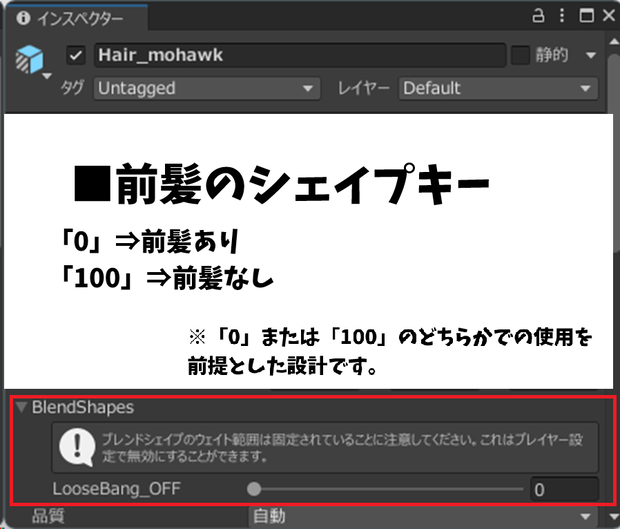Open the Untagged tag dropdown
Viewport: 620px width, 529px height.
pos(207,88)
